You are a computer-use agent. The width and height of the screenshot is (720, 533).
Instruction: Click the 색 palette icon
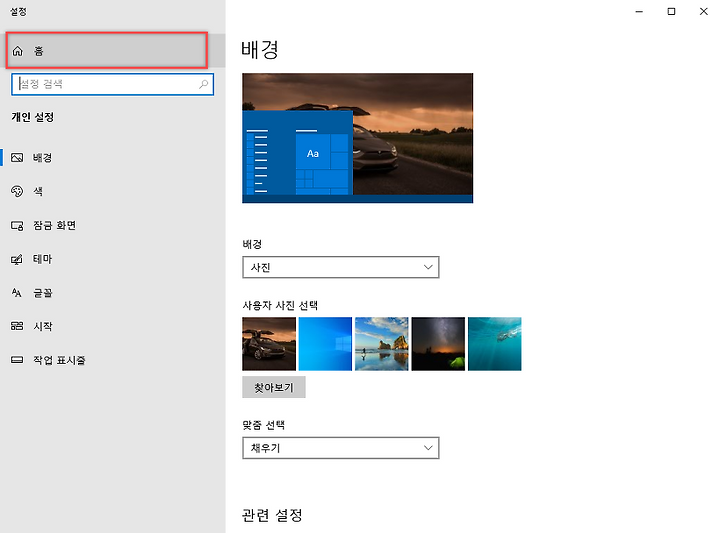pos(17,191)
